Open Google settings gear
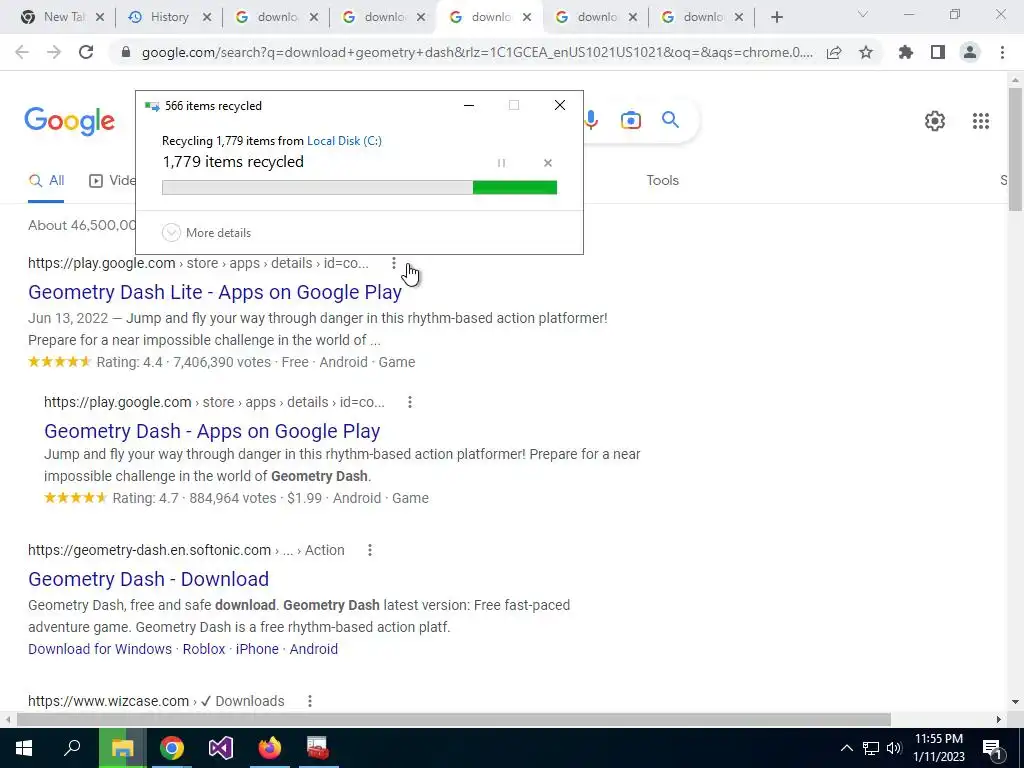This screenshot has width=1024, height=768. (935, 121)
